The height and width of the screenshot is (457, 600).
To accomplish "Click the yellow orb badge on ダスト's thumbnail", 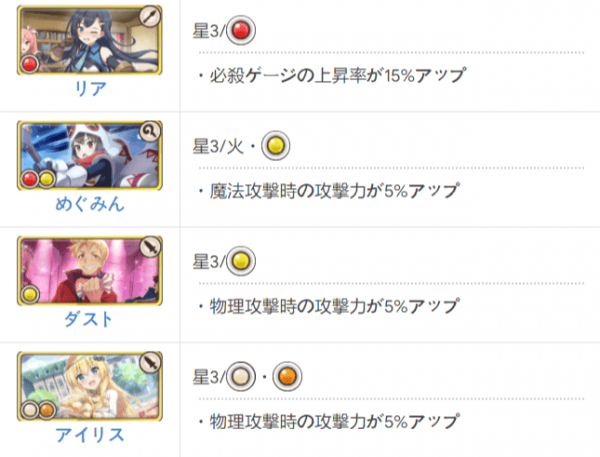I will tap(29, 295).
